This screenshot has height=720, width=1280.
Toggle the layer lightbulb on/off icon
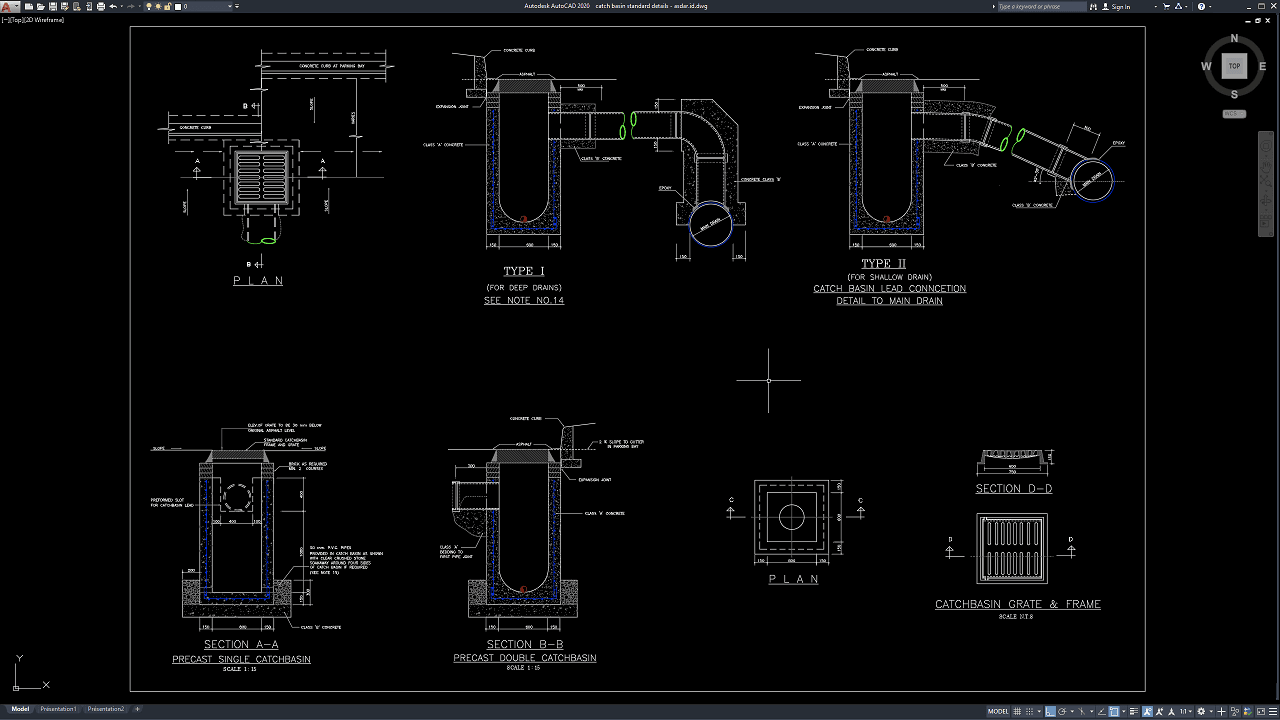click(x=149, y=6)
